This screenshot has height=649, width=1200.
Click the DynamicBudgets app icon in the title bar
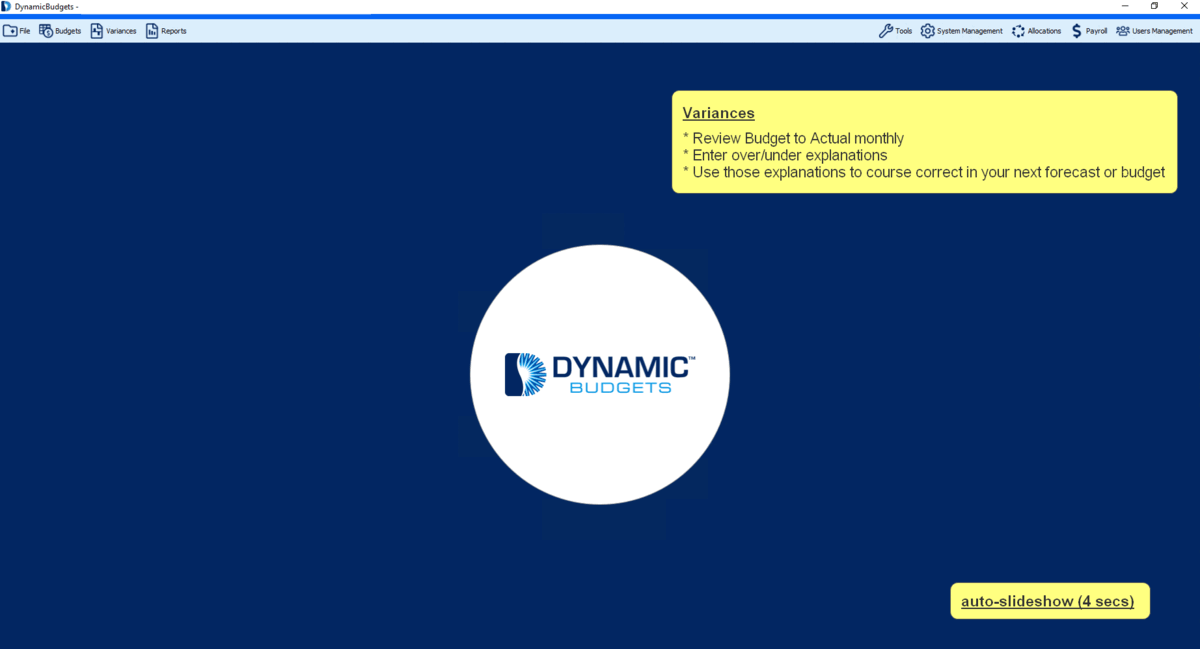[7, 6]
